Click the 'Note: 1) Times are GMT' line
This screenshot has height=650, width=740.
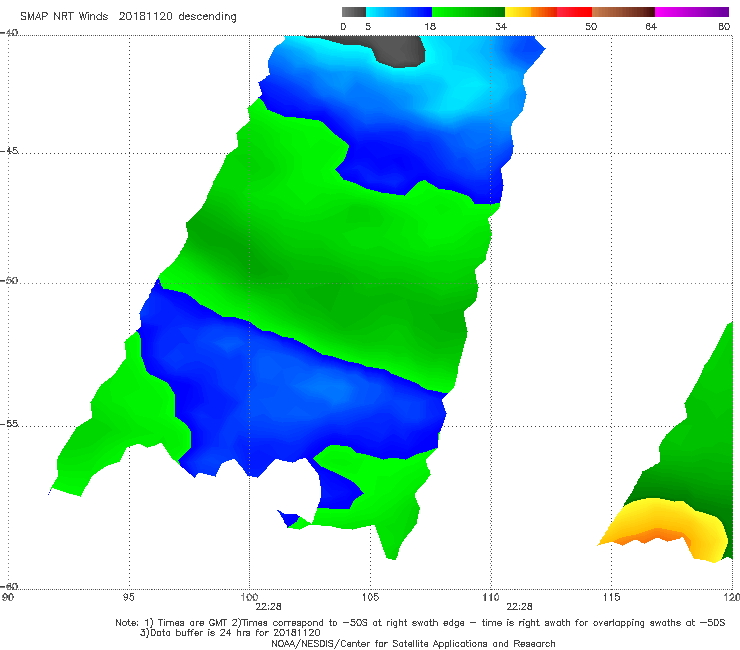point(420,623)
